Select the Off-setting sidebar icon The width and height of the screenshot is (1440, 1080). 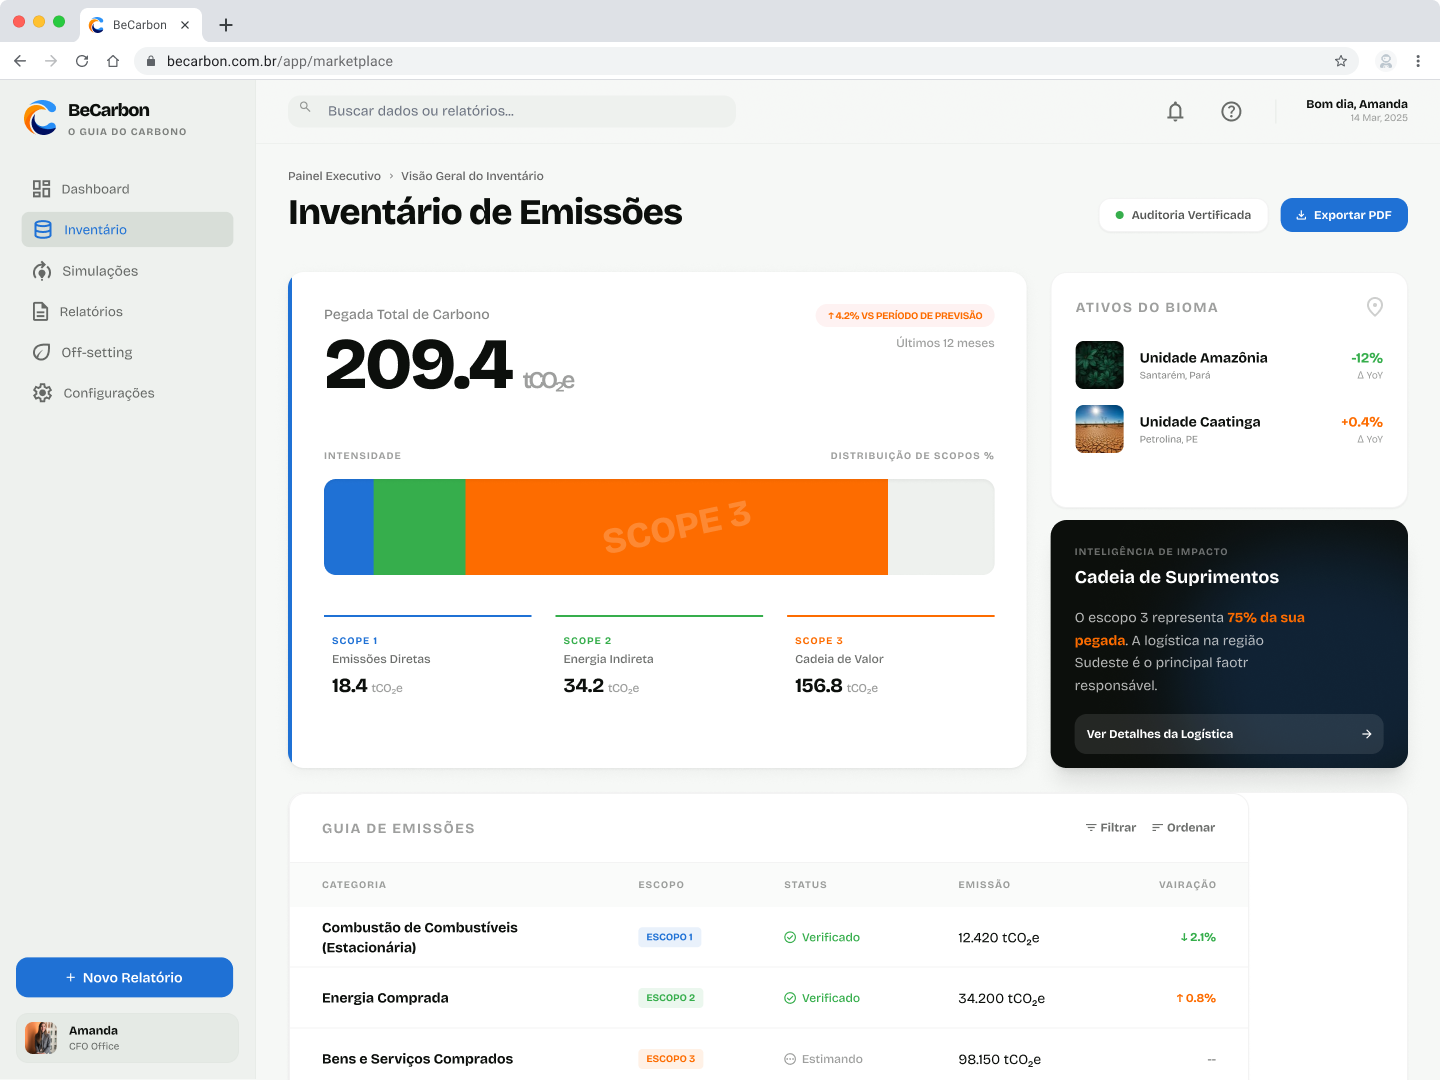pyautogui.click(x=42, y=352)
